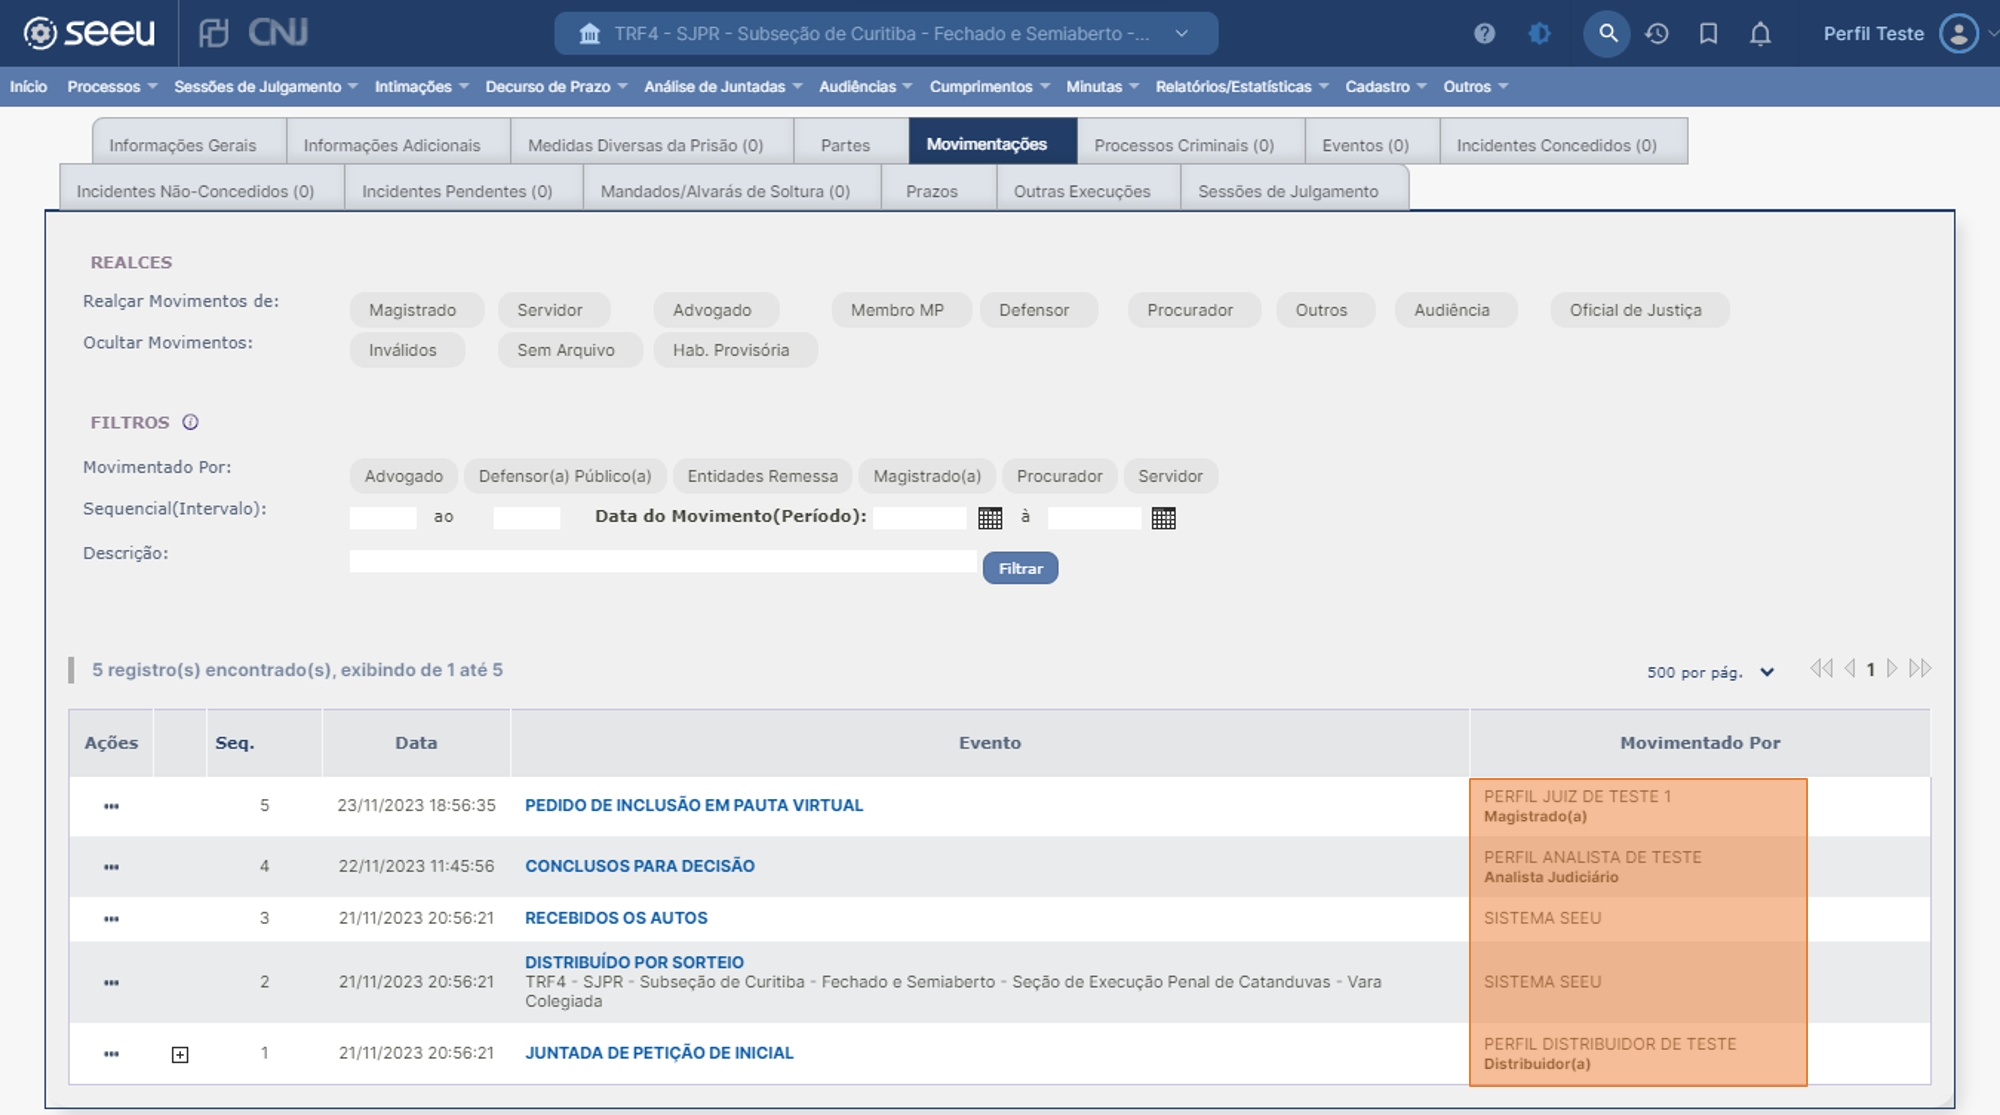Open the help question mark icon
This screenshot has width=2000, height=1115.
(1484, 34)
